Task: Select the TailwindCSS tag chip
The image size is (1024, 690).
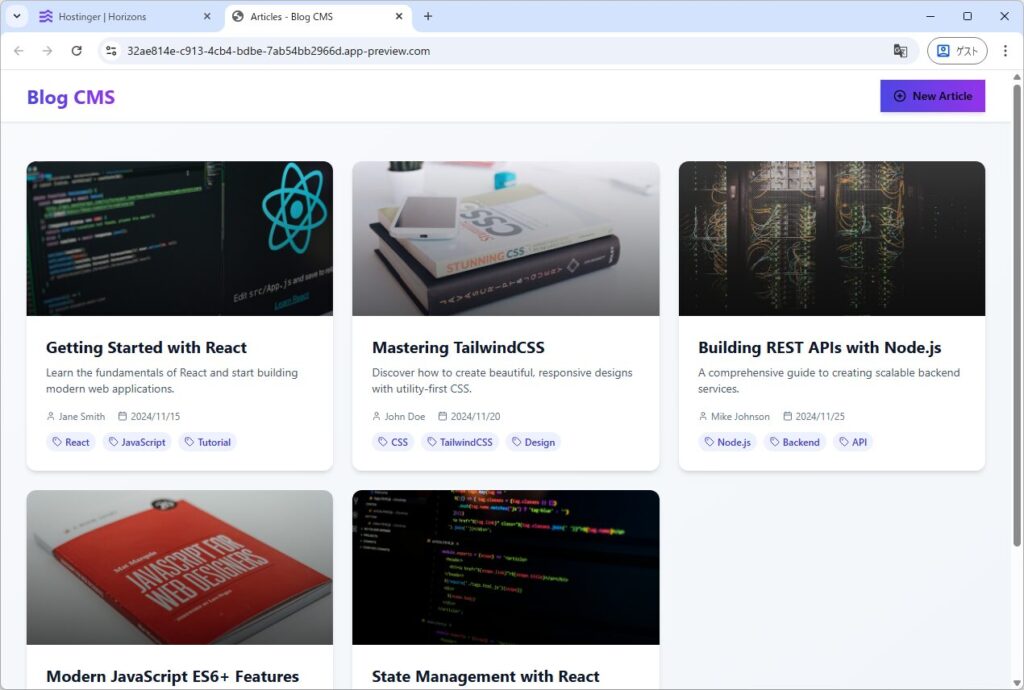Action: pos(461,442)
